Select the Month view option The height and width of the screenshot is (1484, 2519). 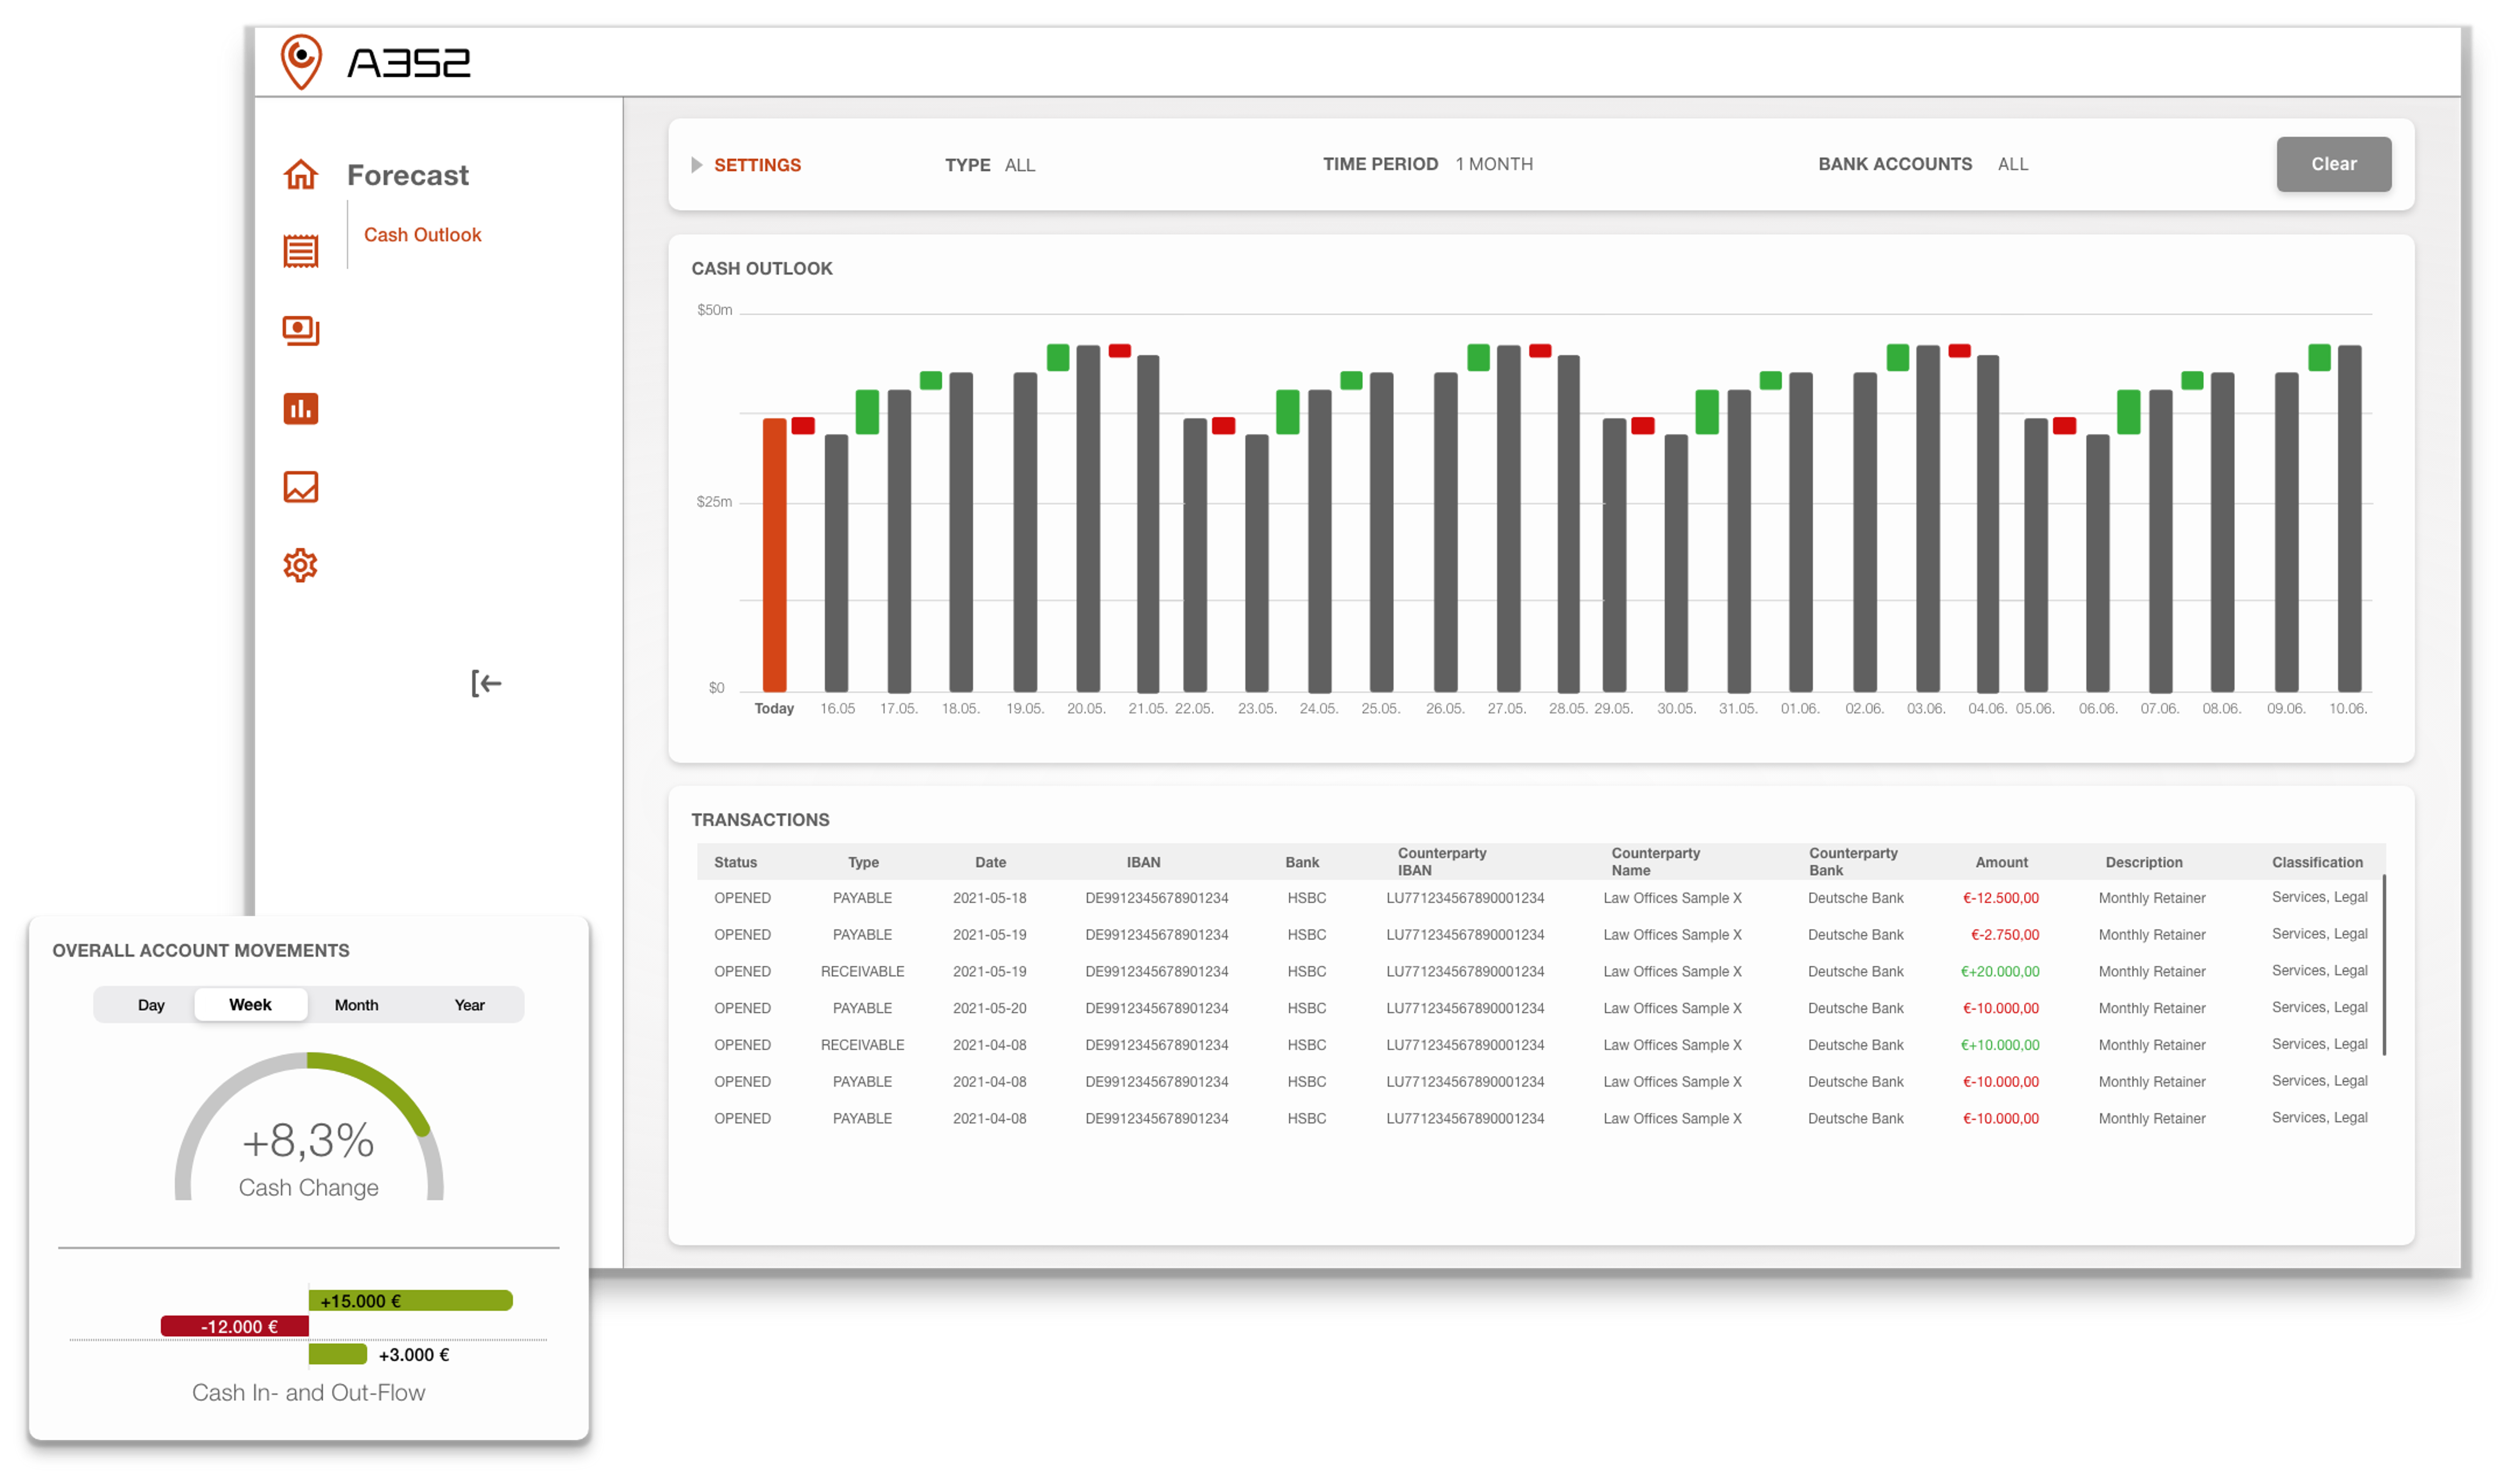[x=357, y=1005]
